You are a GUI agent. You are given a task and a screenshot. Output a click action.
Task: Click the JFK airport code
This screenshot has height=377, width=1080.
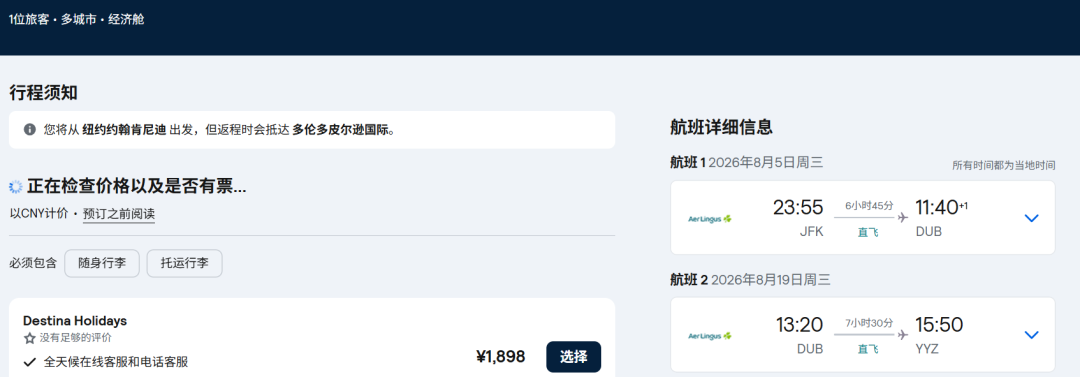point(811,232)
